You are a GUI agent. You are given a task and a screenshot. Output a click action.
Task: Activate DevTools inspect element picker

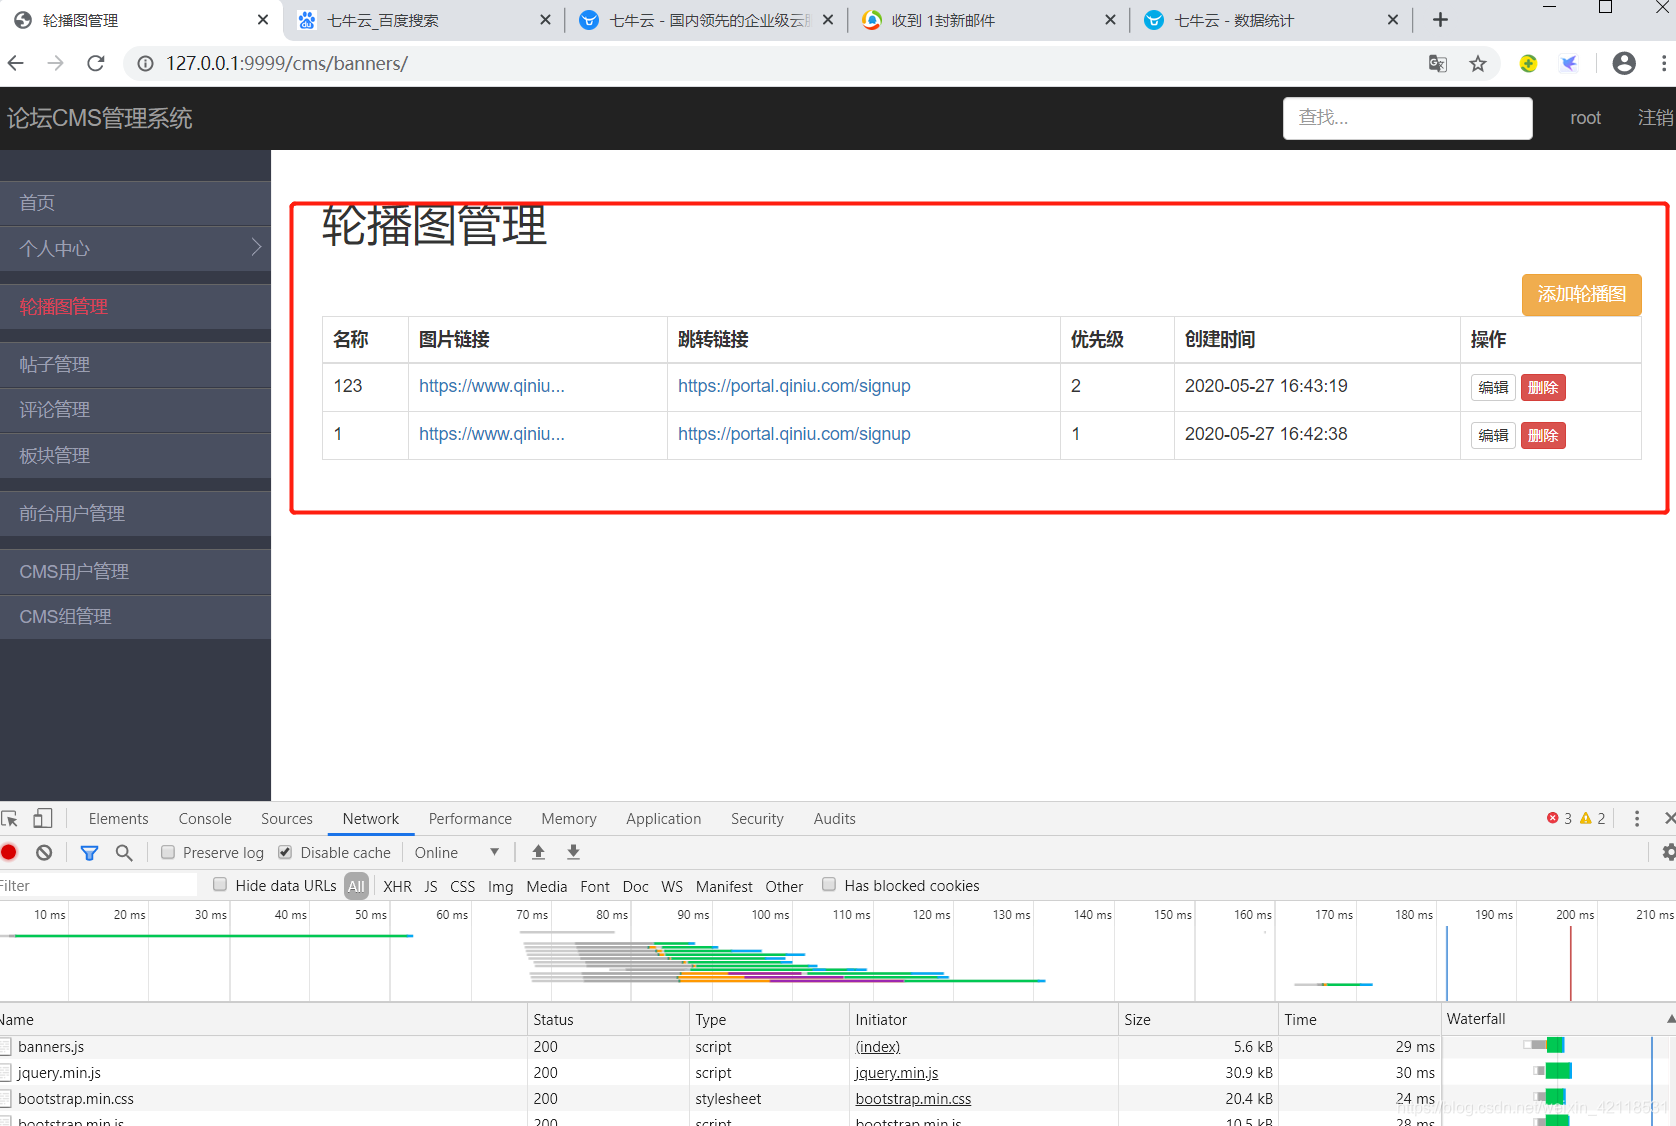(10, 818)
